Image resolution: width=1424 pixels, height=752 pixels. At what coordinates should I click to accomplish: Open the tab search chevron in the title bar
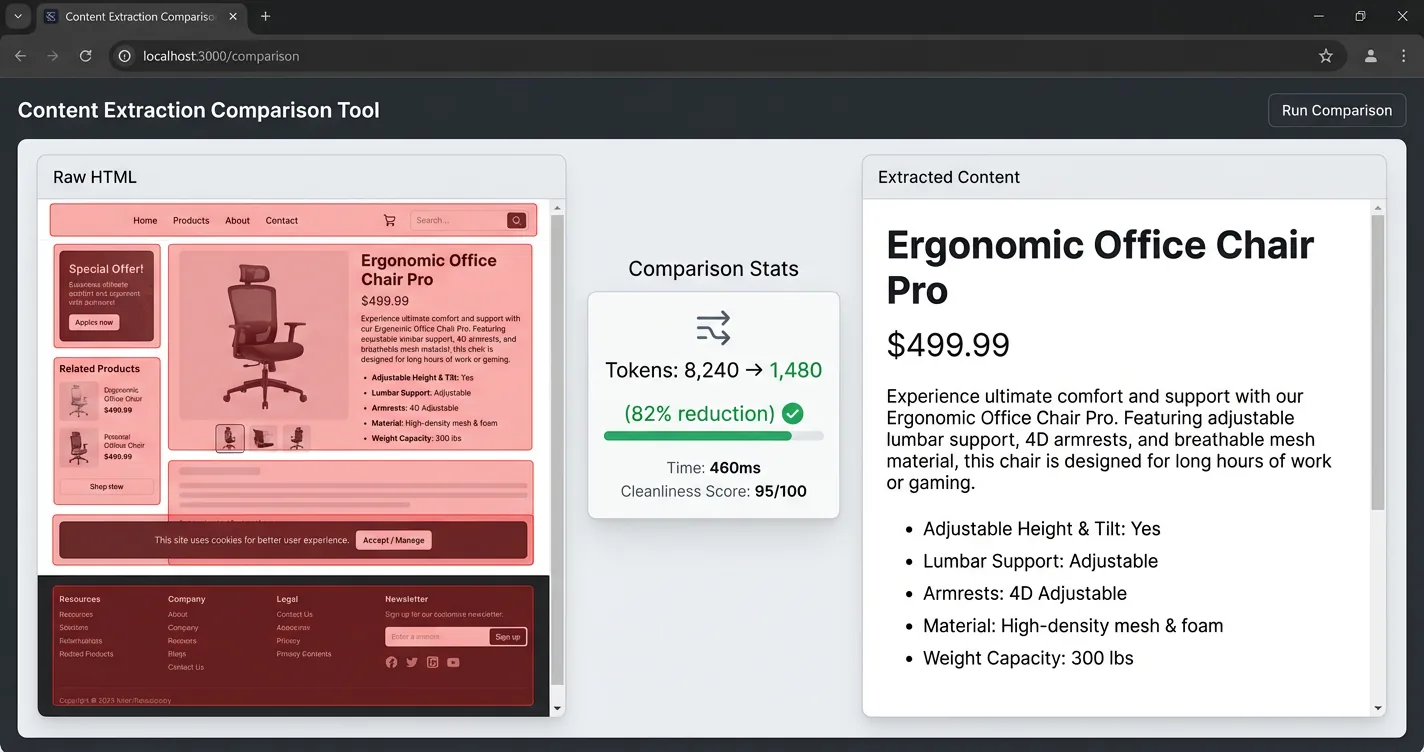(17, 16)
